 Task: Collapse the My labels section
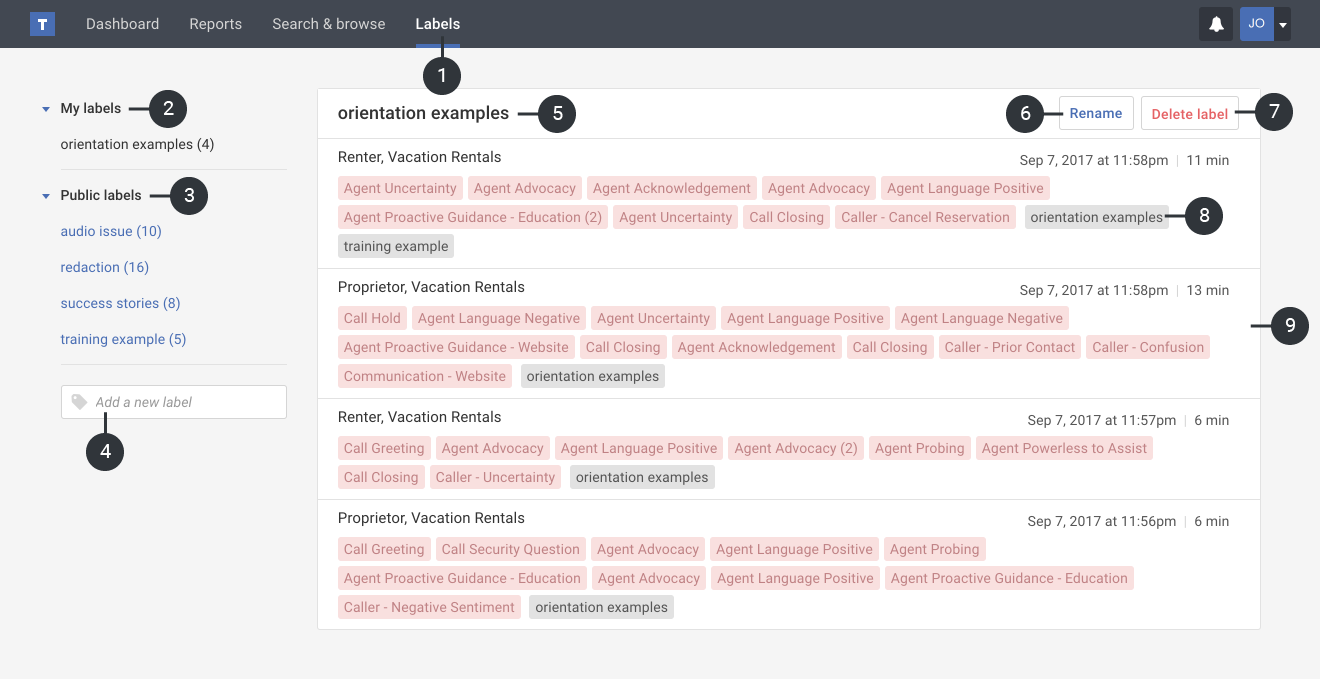(x=46, y=109)
